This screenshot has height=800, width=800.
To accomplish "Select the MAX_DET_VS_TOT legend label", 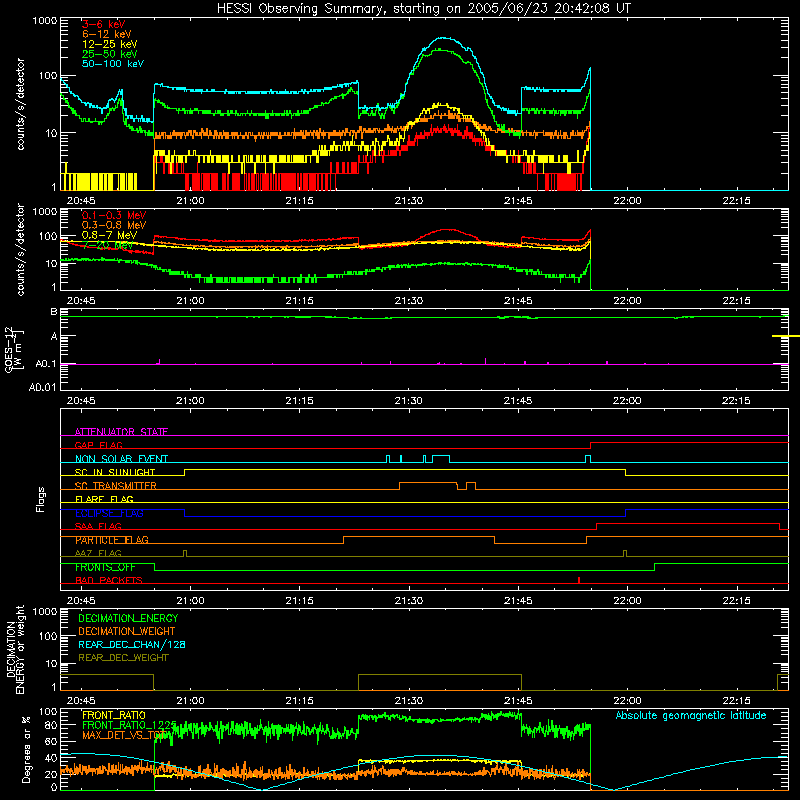I will tap(125, 735).
